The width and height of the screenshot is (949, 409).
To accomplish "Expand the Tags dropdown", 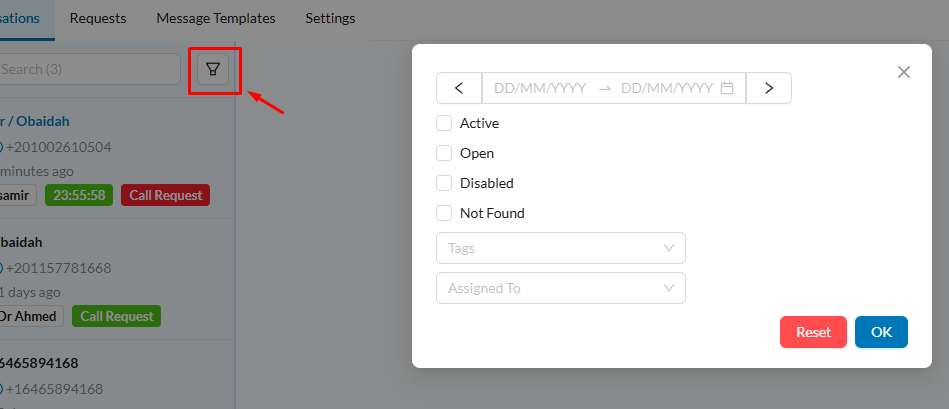I will pos(561,248).
